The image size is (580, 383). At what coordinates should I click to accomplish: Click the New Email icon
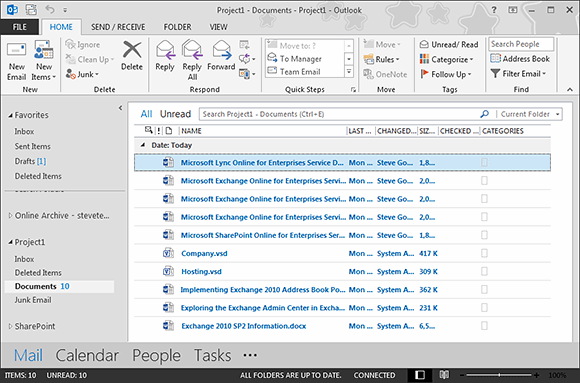pos(17,51)
